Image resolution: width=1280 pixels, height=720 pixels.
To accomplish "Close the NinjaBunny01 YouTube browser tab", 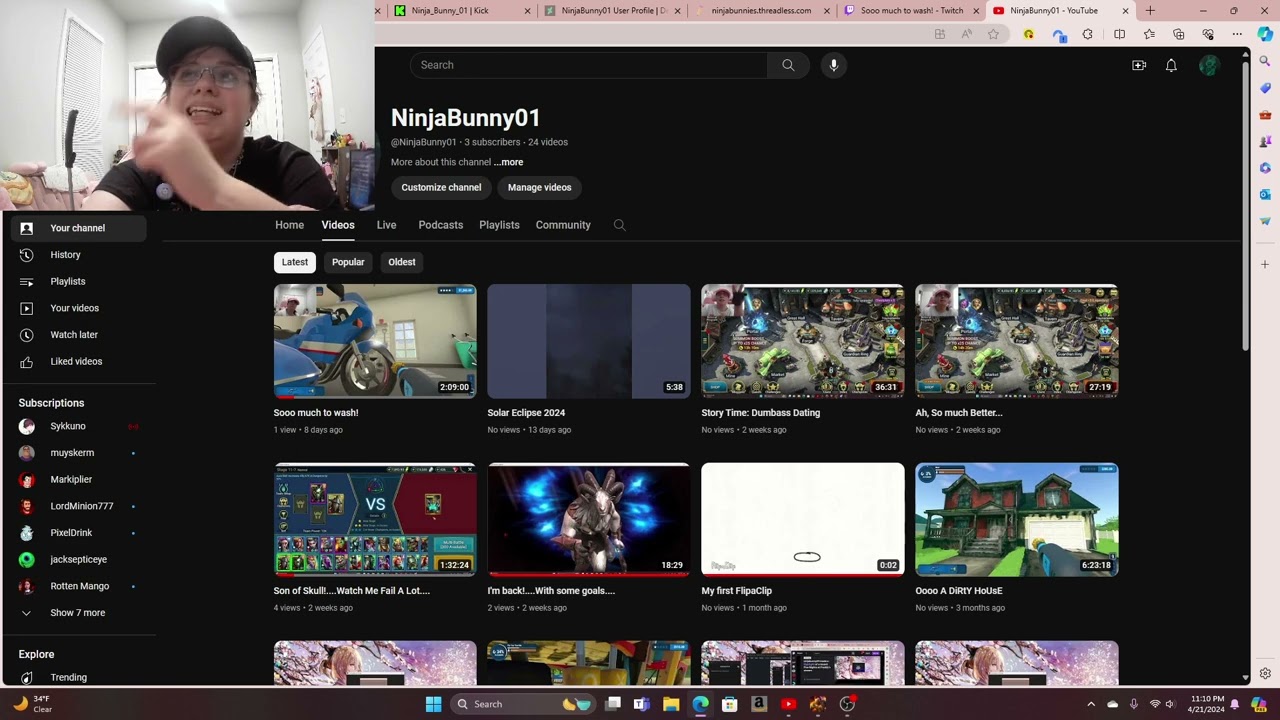I will click(1125, 11).
